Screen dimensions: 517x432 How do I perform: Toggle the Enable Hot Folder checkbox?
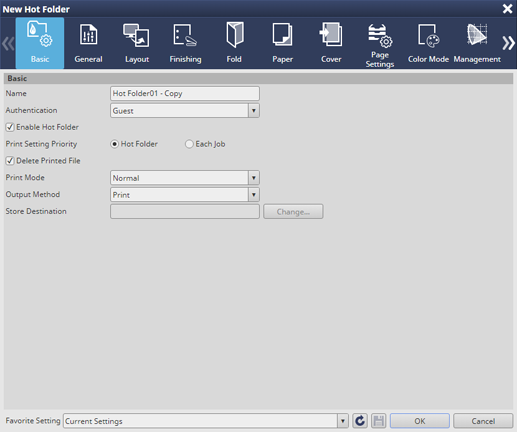pyautogui.click(x=10, y=127)
